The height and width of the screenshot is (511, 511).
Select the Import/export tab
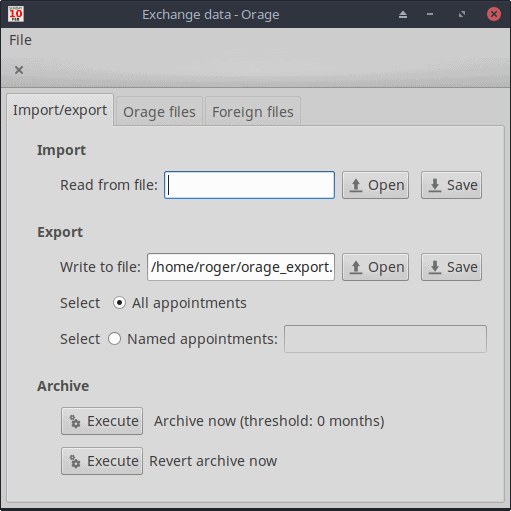pos(60,110)
